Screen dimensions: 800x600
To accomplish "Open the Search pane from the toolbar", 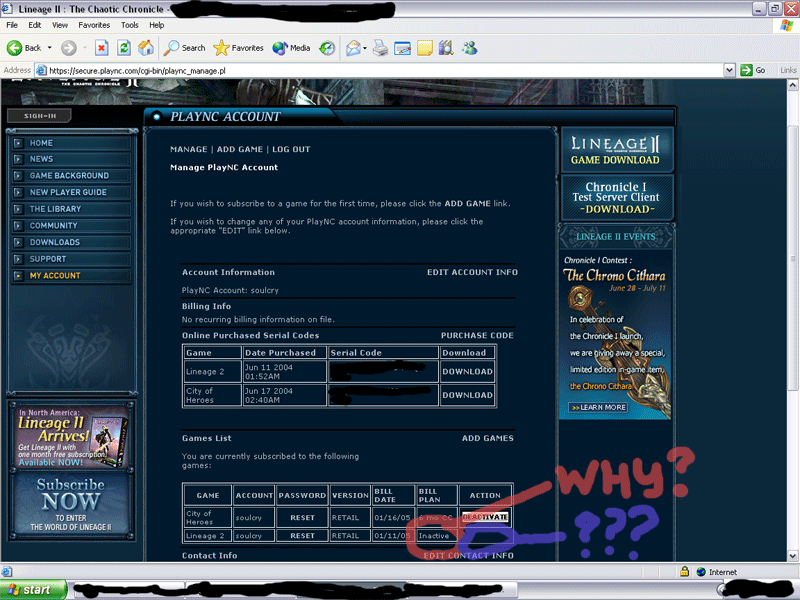I will tap(184, 48).
